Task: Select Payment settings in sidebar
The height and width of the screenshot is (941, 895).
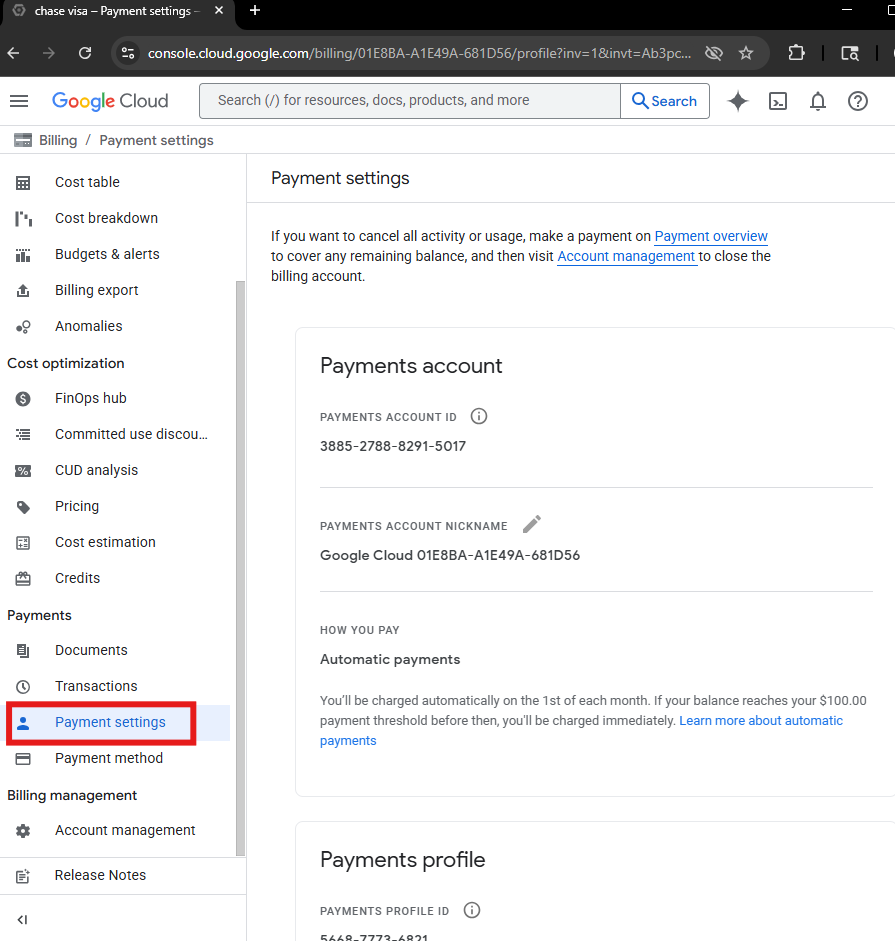Action: click(115, 722)
